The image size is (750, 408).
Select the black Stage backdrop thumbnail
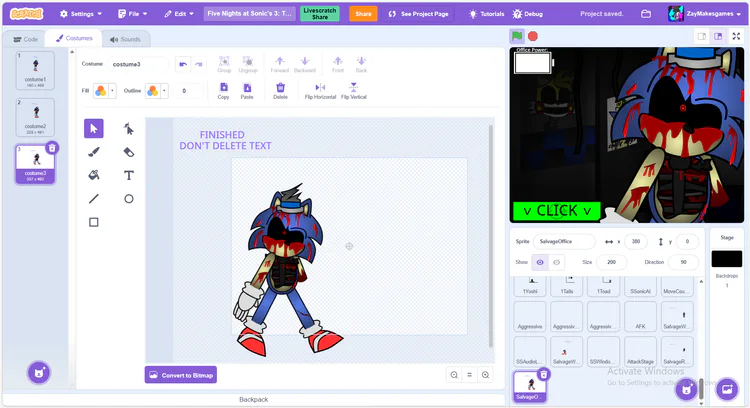click(727, 259)
